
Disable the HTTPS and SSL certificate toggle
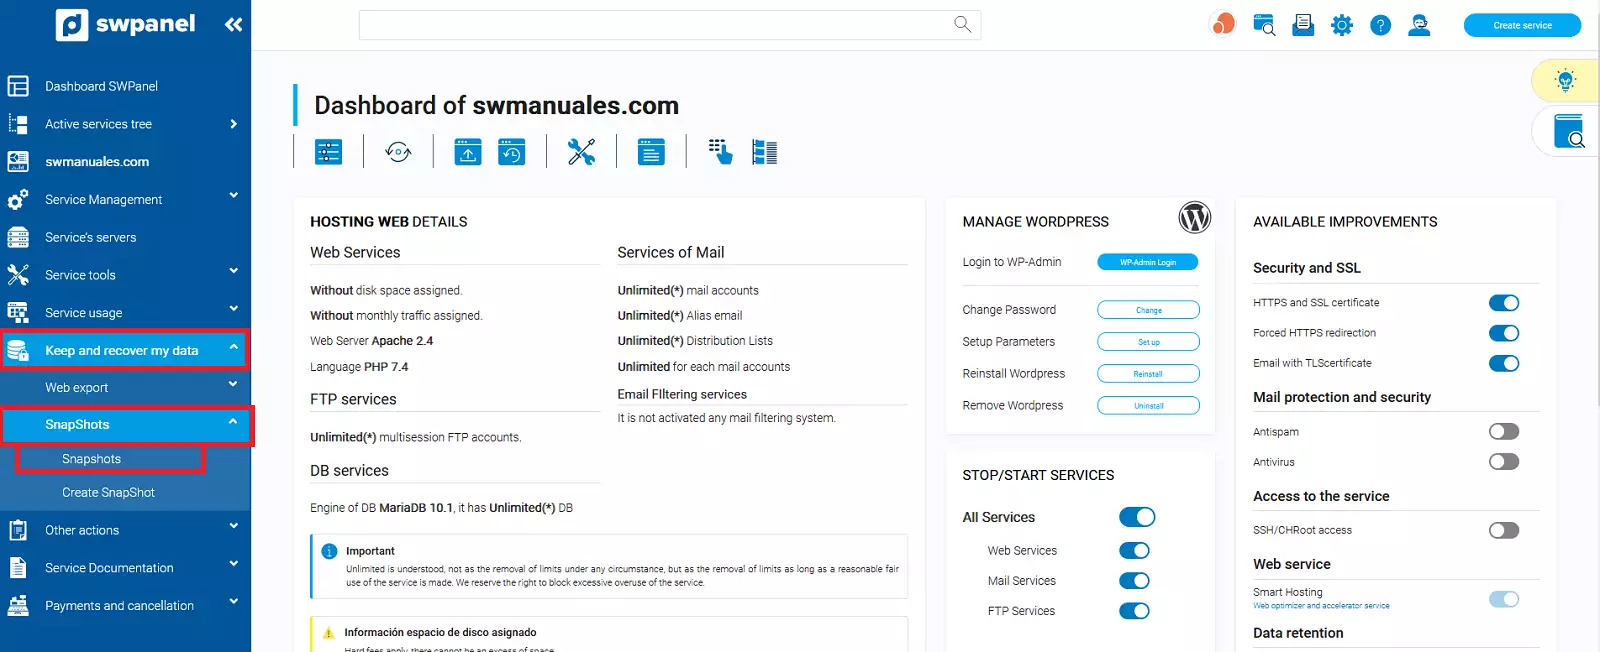tap(1503, 303)
